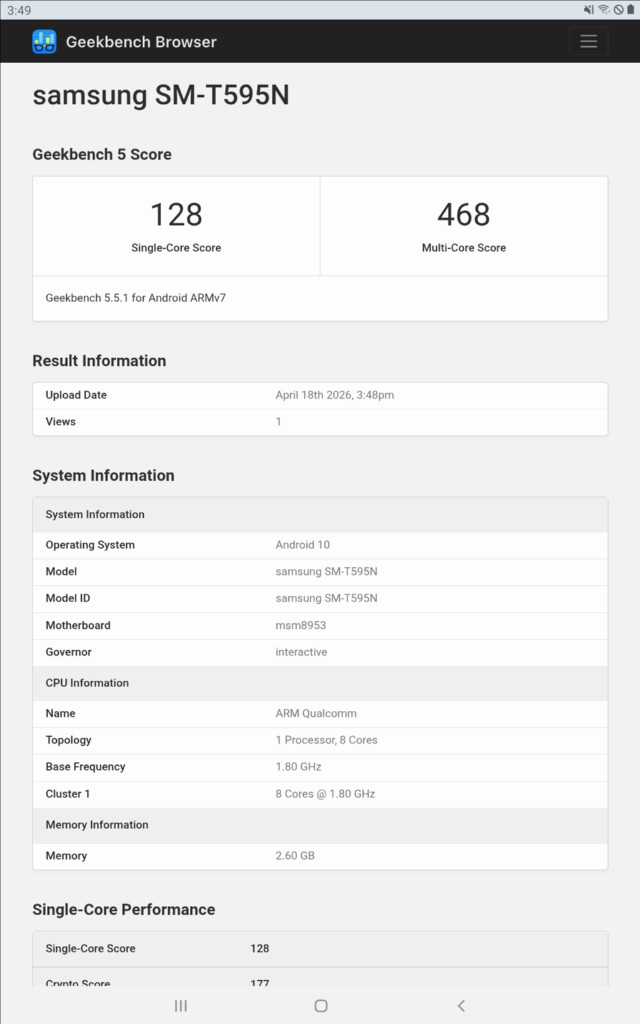Click the Single-Core Score row in performance table
This screenshot has width=640, height=1024.
320,949
